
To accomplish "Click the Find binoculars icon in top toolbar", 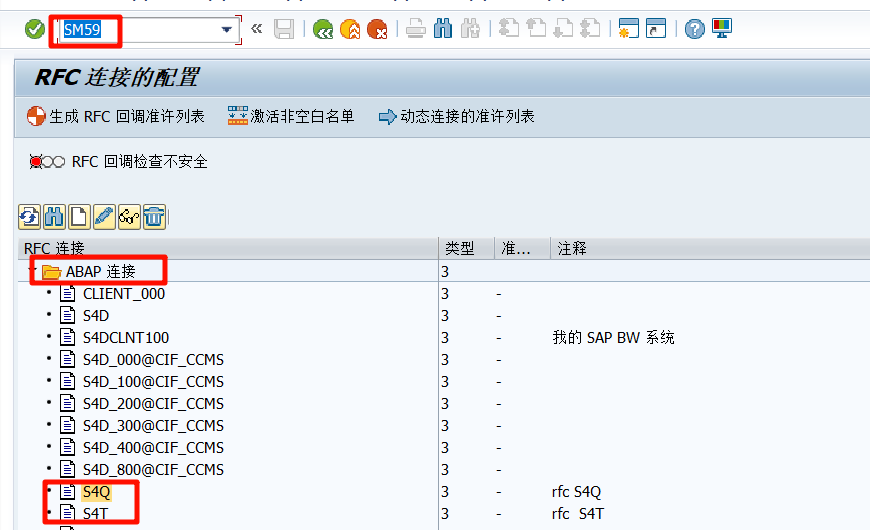I will pyautogui.click(x=443, y=29).
